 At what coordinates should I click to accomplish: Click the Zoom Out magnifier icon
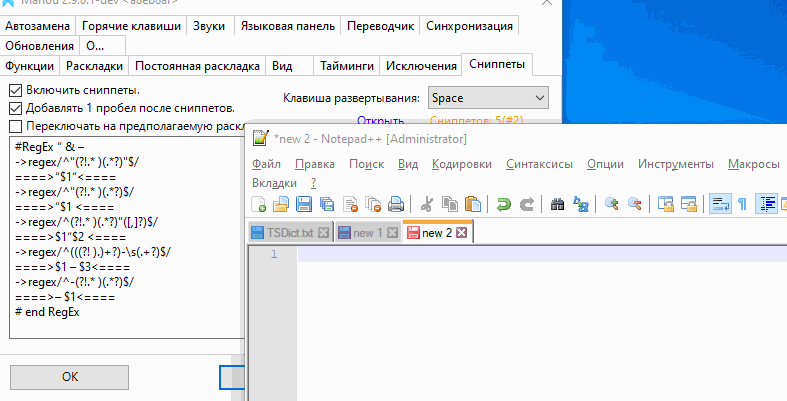(635, 204)
